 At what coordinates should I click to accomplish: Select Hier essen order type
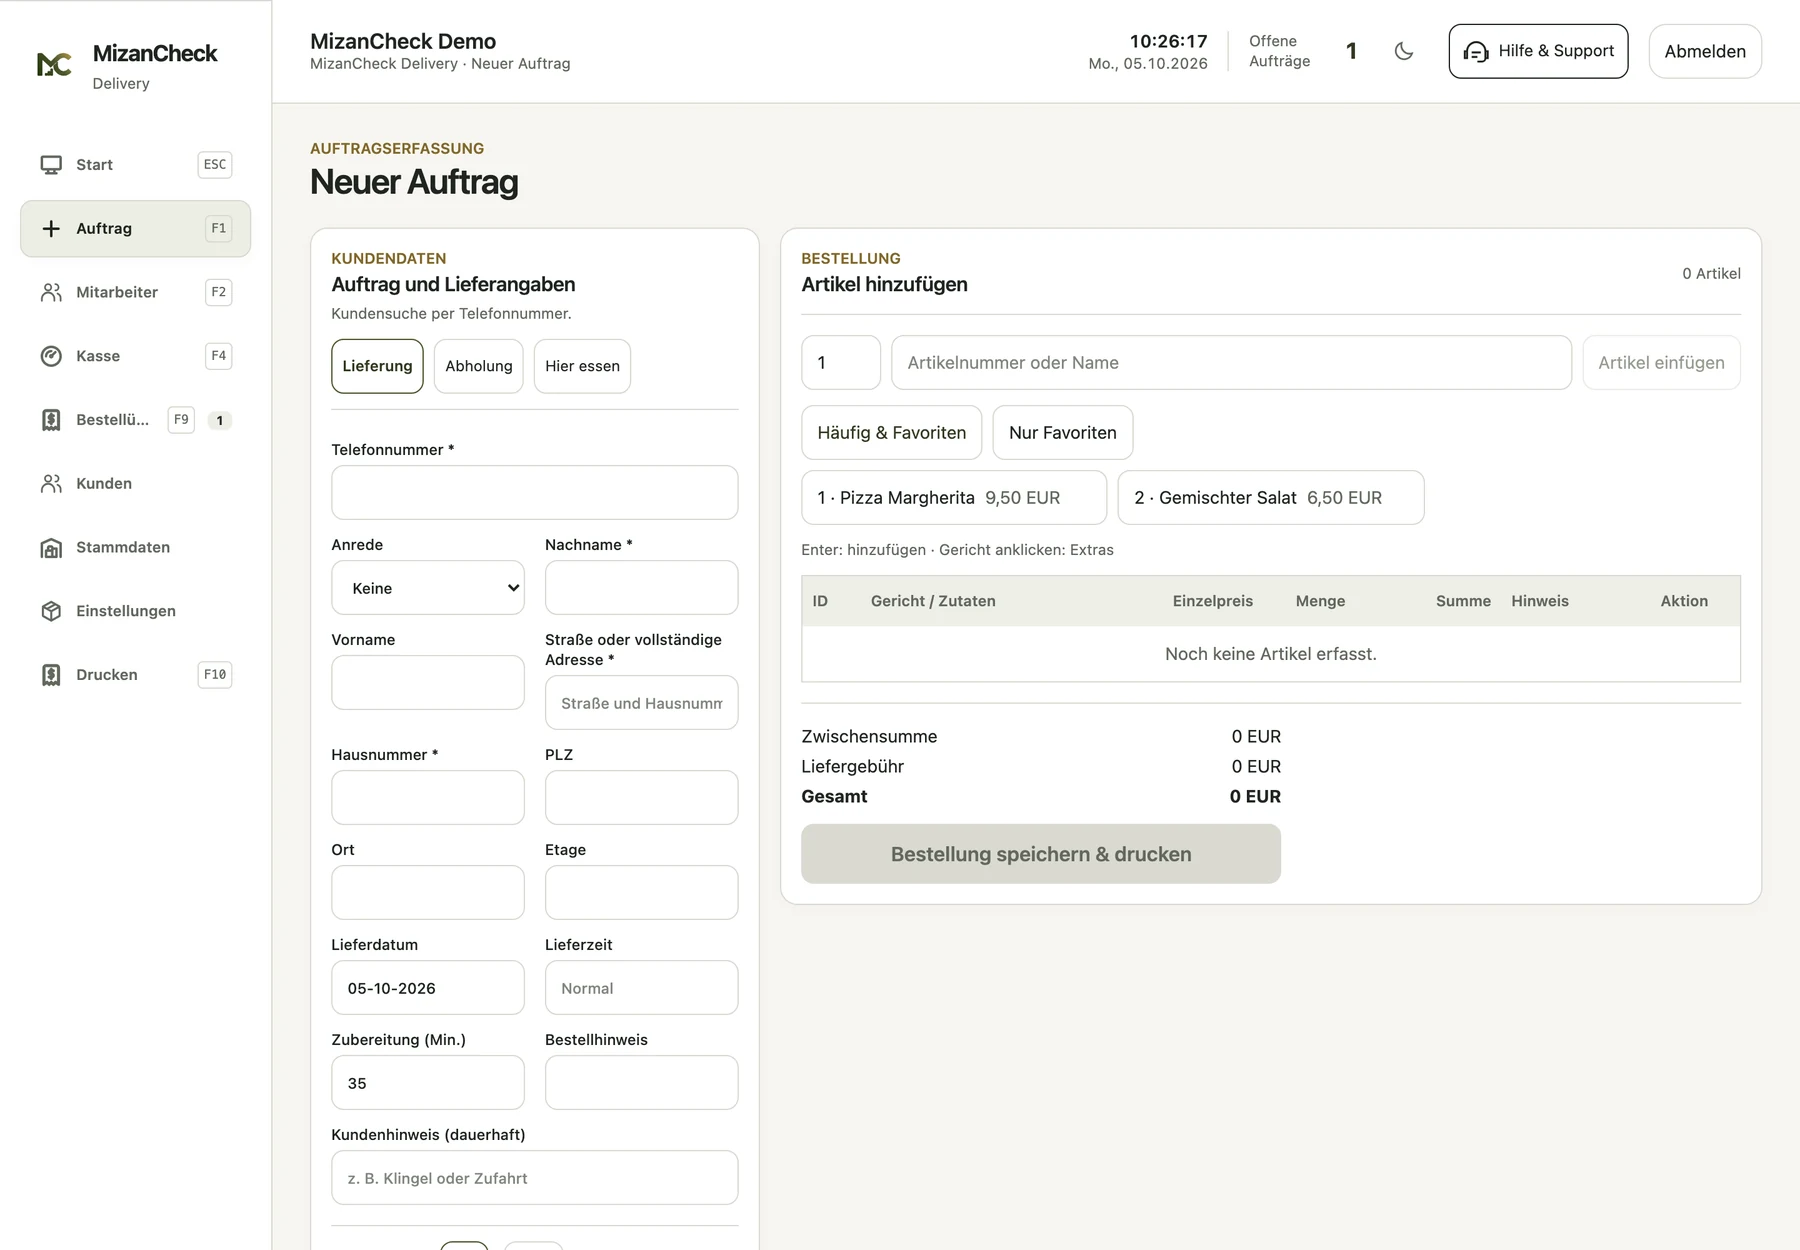pyautogui.click(x=582, y=366)
